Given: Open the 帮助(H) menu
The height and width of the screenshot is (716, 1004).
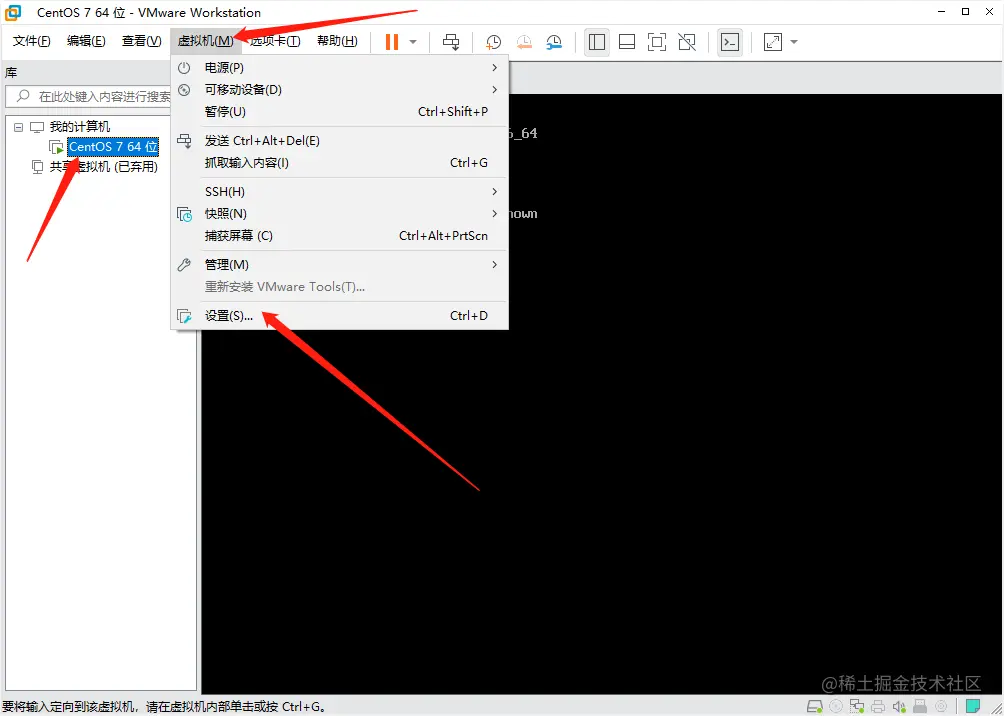Looking at the screenshot, I should coord(337,42).
